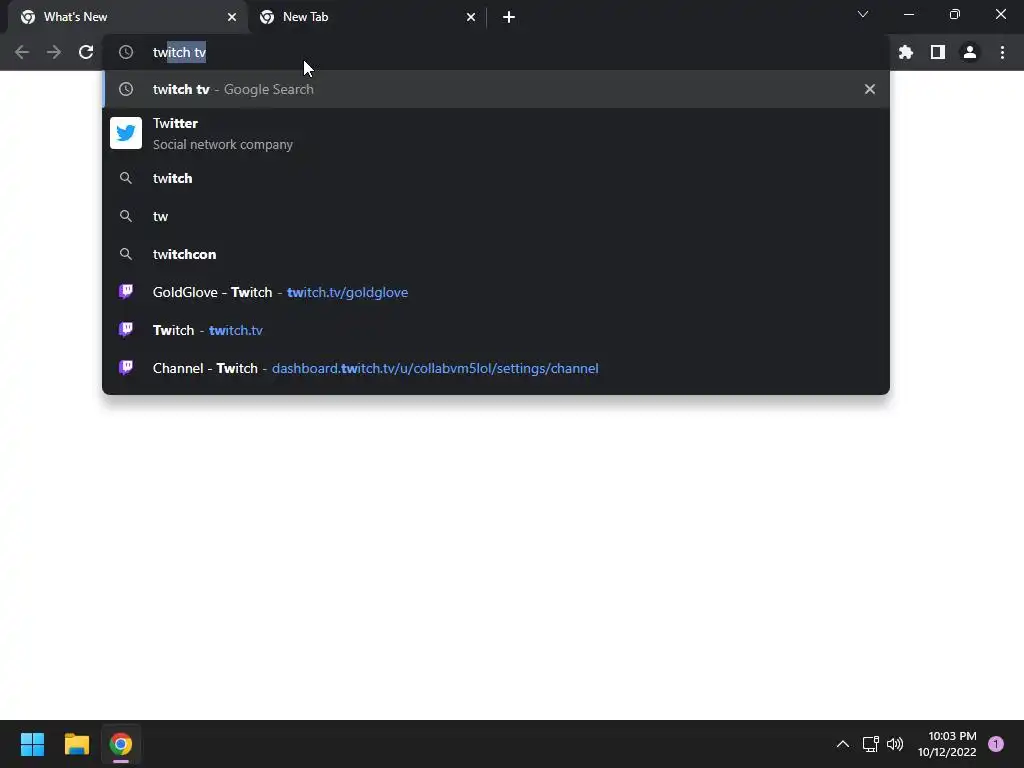This screenshot has height=768, width=1024.
Task: Reload the current page
Action: tap(86, 52)
